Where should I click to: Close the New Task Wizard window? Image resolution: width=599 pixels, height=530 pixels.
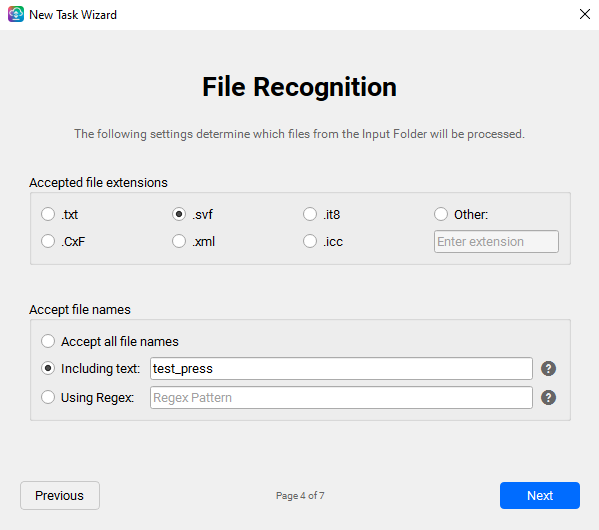click(584, 15)
